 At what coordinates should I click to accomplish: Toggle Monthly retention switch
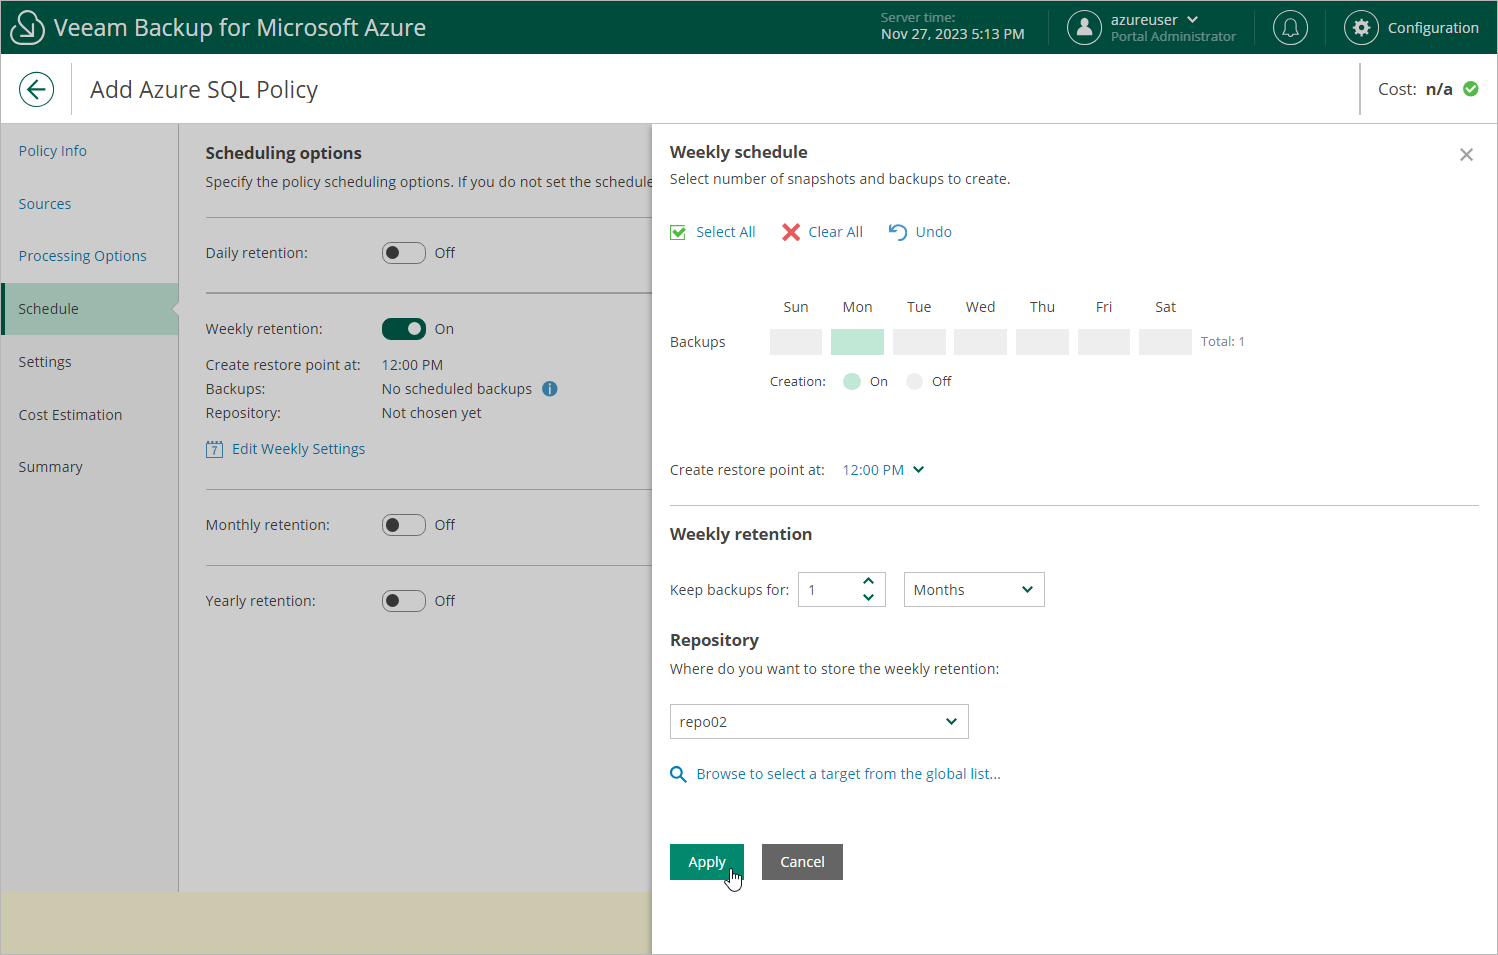pyautogui.click(x=404, y=525)
